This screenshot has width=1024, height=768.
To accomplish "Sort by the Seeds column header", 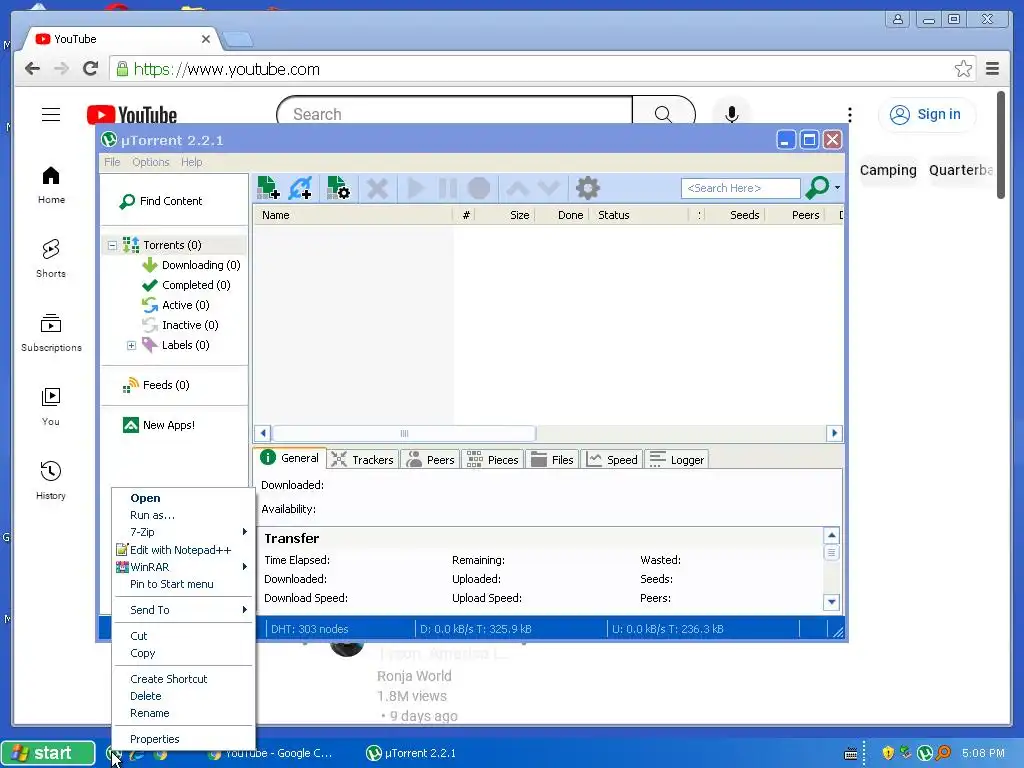I will click(x=735, y=215).
